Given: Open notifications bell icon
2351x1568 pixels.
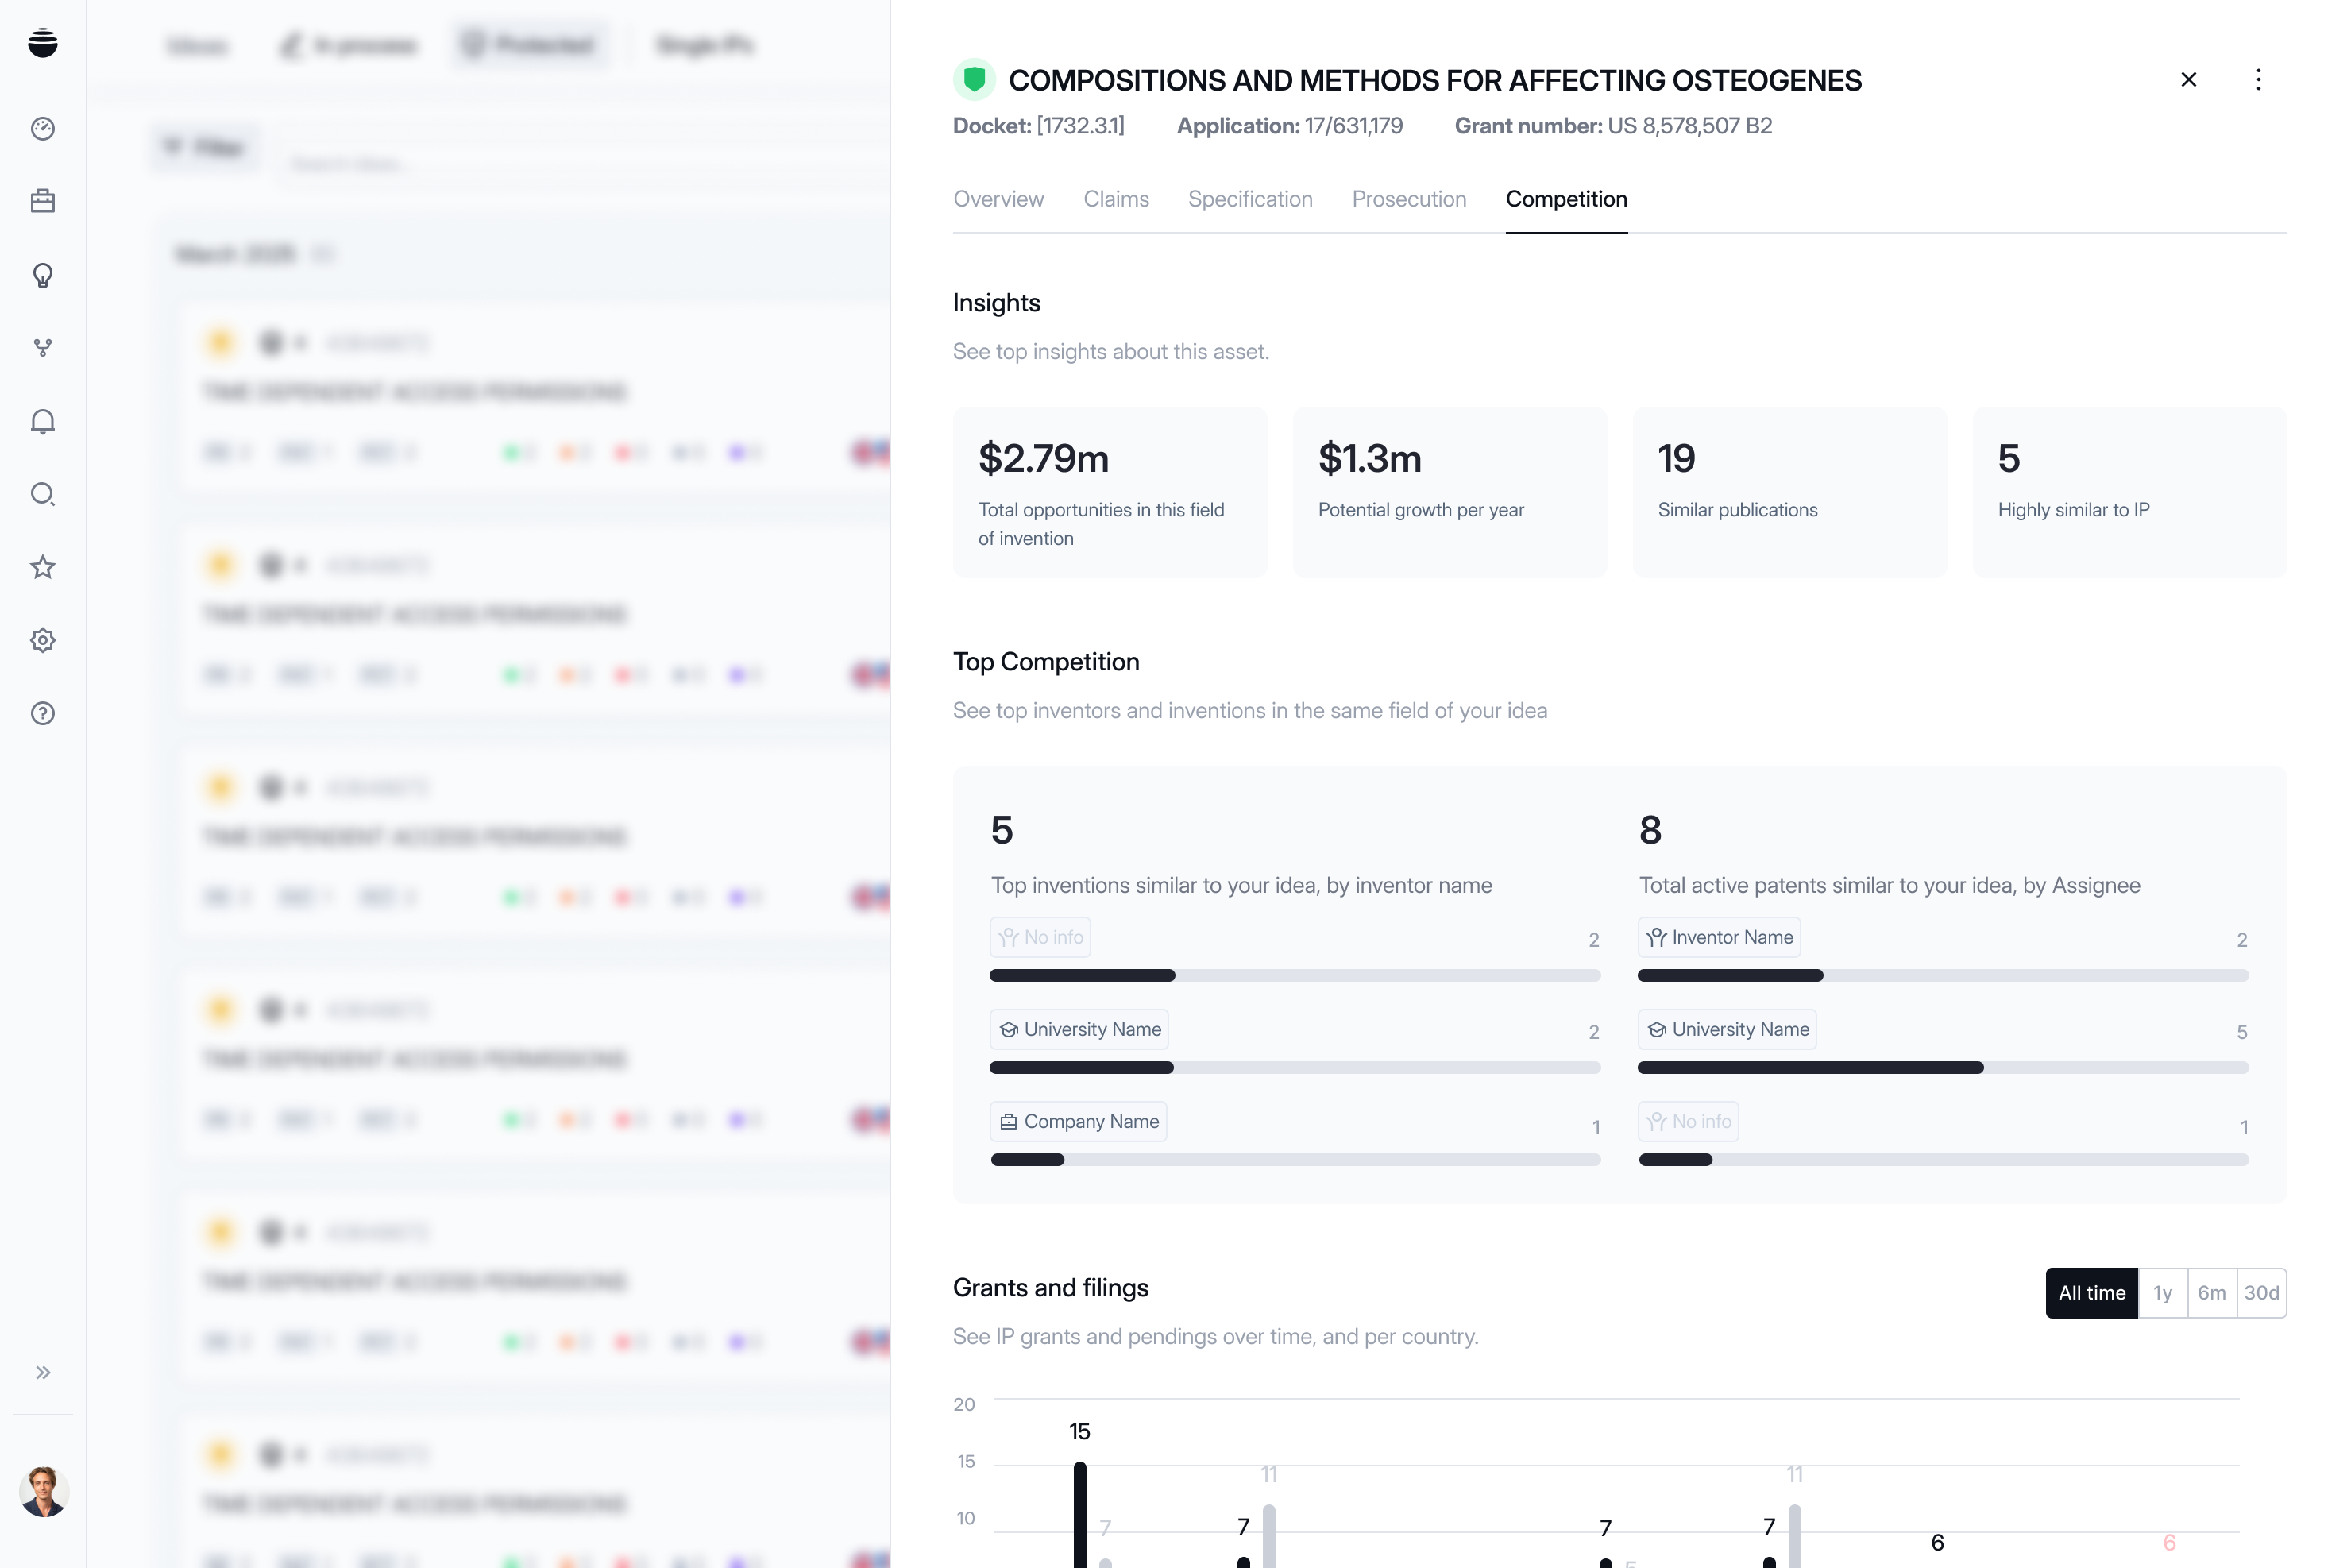Looking at the screenshot, I should pos(43,421).
